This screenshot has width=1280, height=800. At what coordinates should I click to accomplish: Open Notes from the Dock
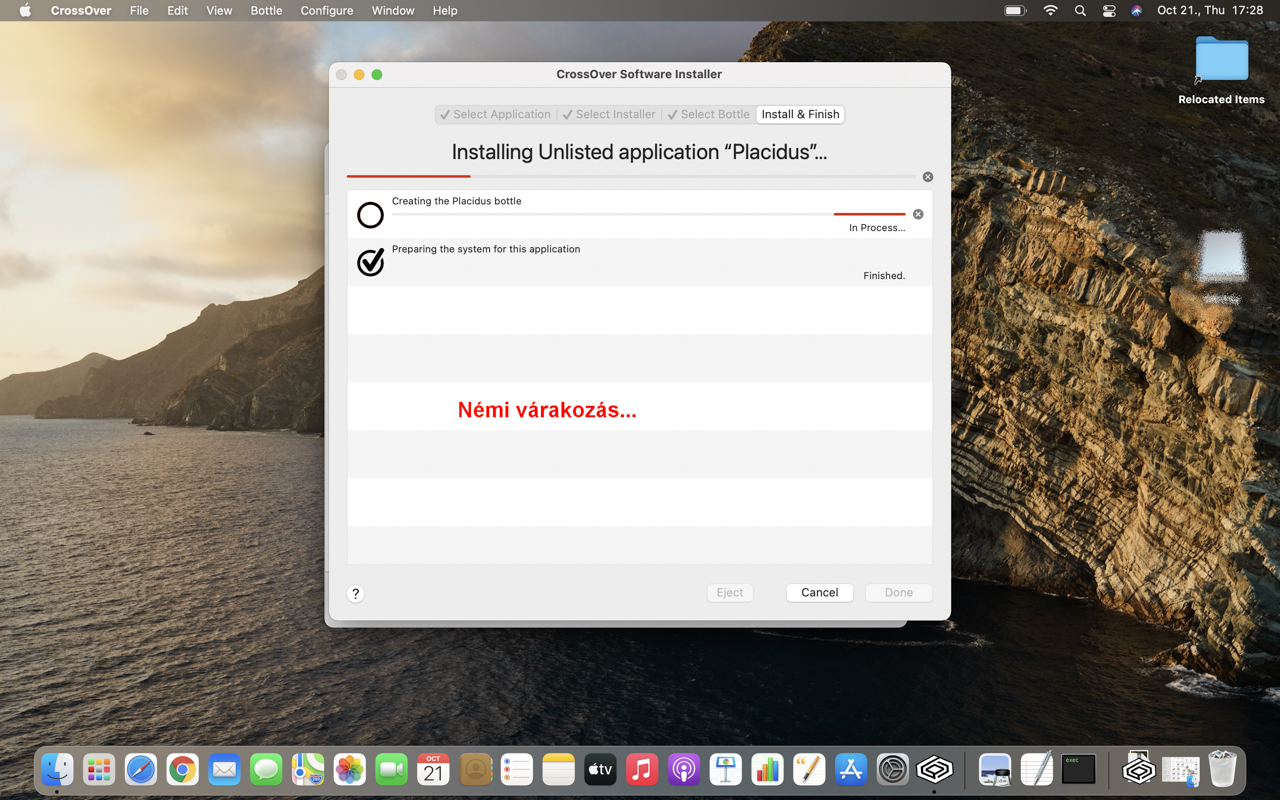(559, 769)
